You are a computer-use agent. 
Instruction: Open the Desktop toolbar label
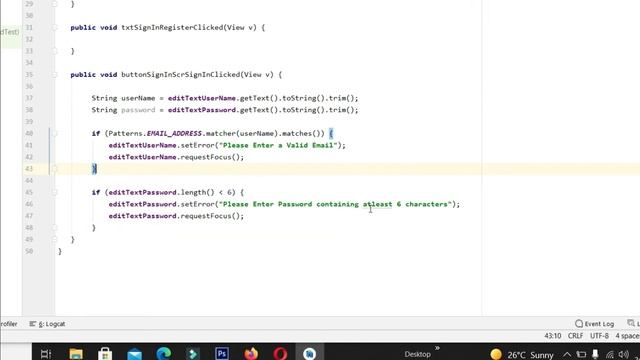pyautogui.click(x=417, y=354)
